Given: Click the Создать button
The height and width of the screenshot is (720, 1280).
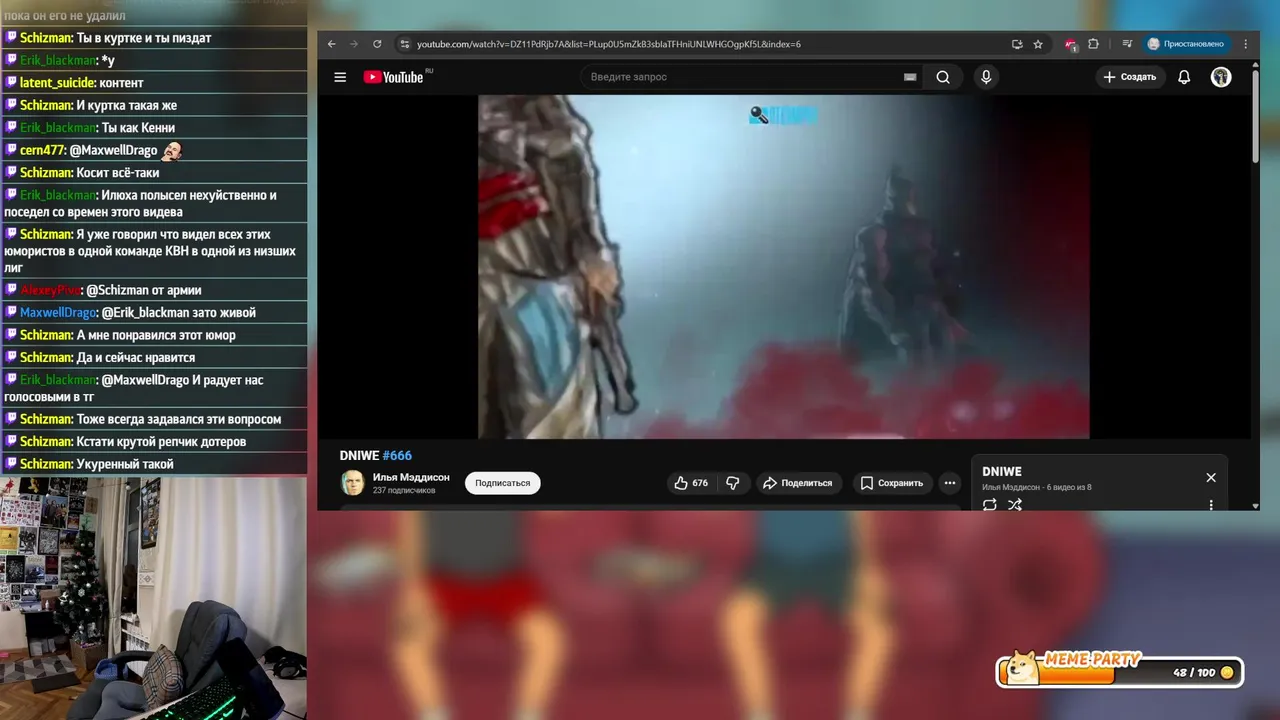Looking at the screenshot, I should click(1129, 77).
